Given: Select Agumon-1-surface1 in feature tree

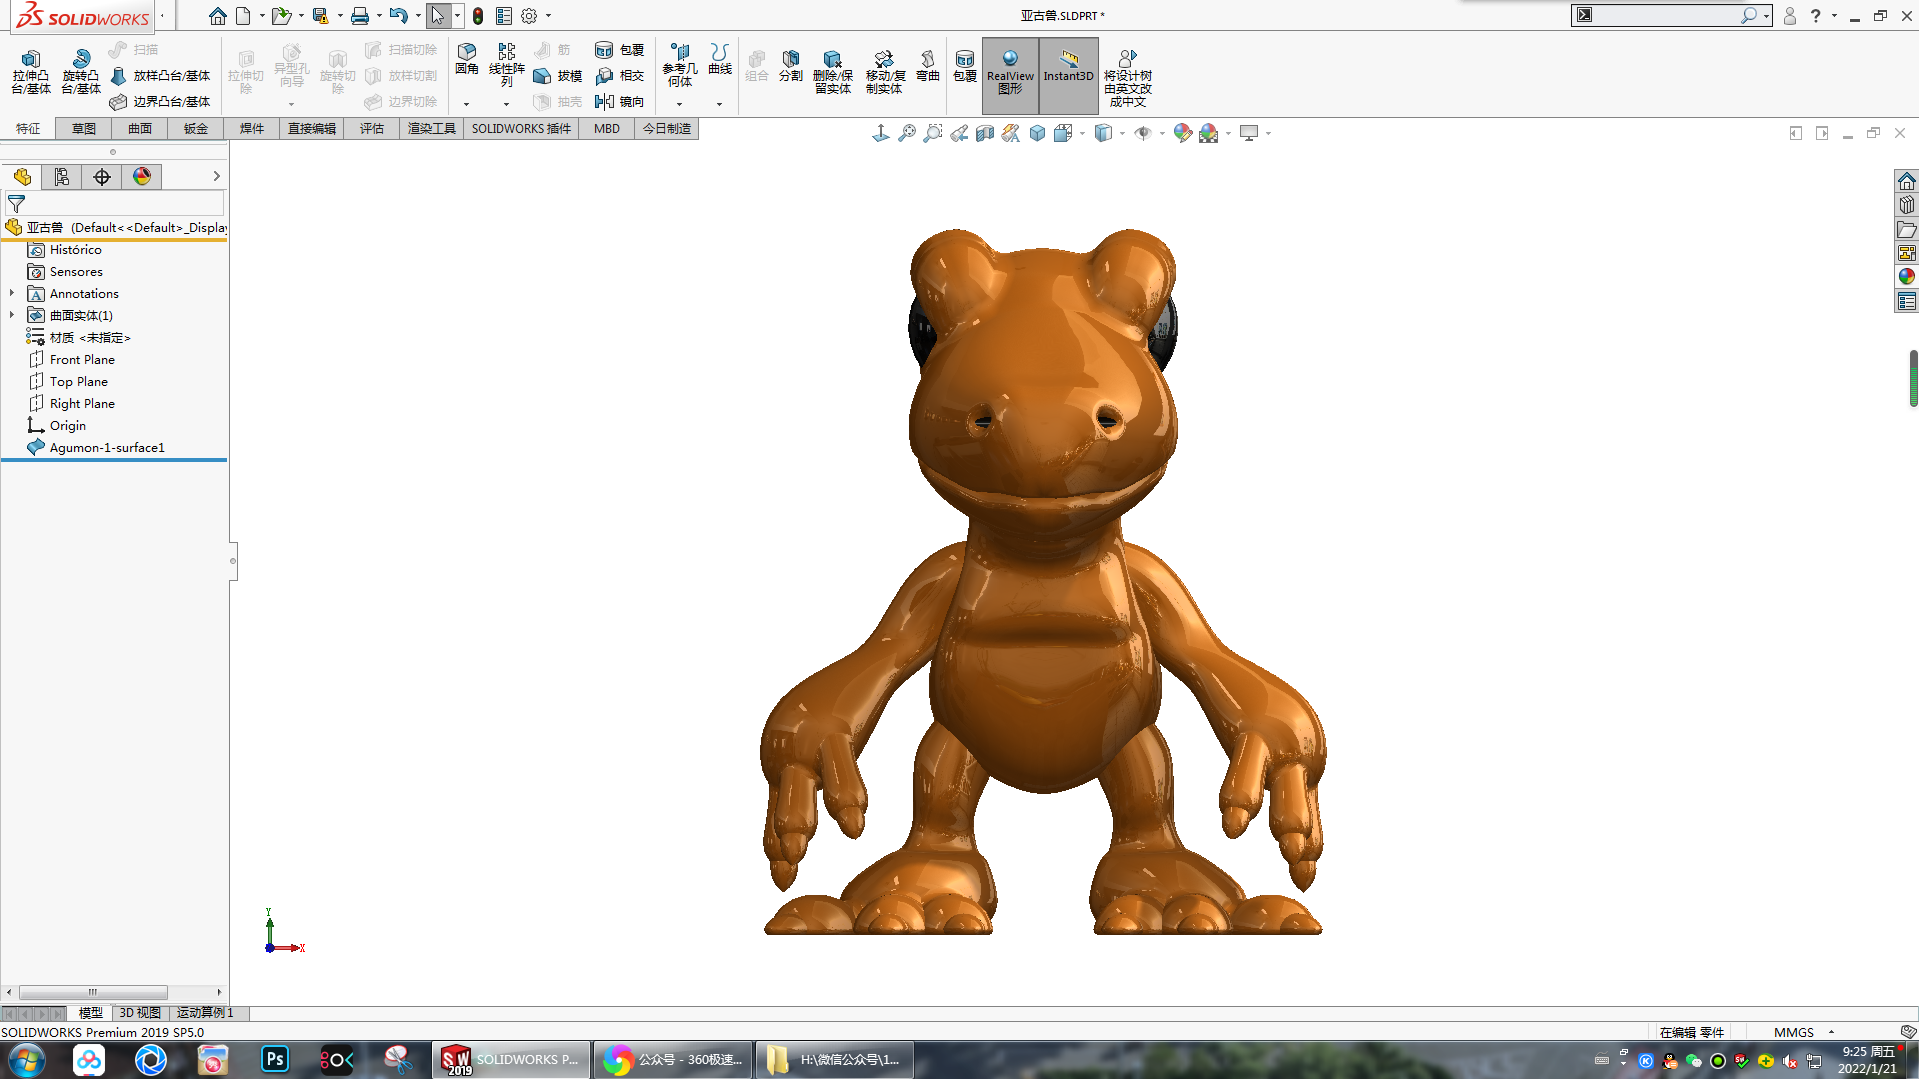Looking at the screenshot, I should click(107, 447).
